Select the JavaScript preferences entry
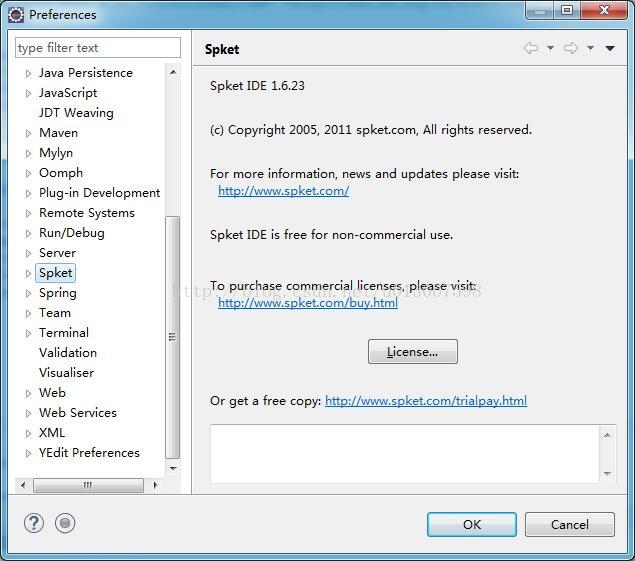The width and height of the screenshot is (635, 561). (x=68, y=93)
